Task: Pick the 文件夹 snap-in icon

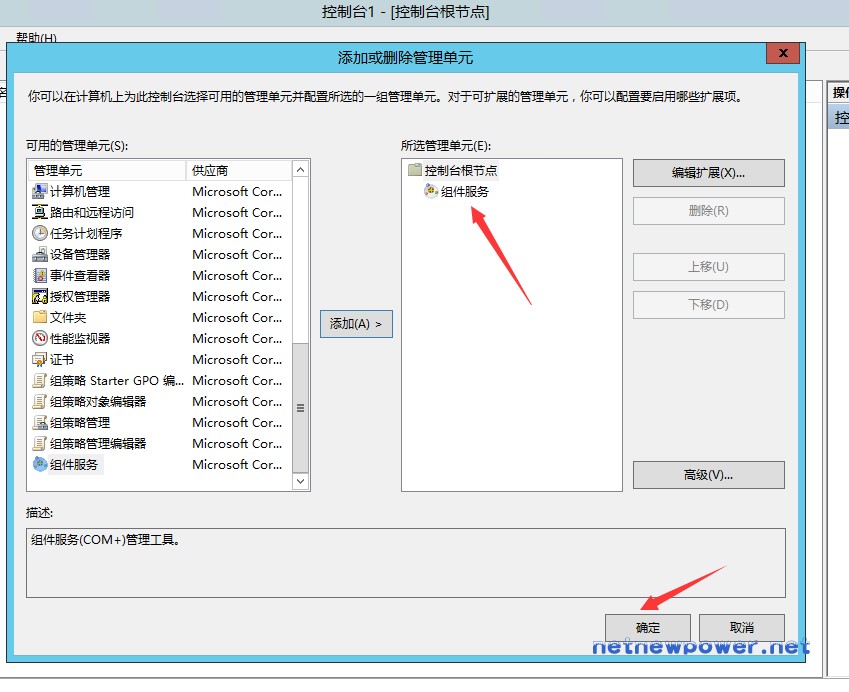Action: tap(40, 317)
